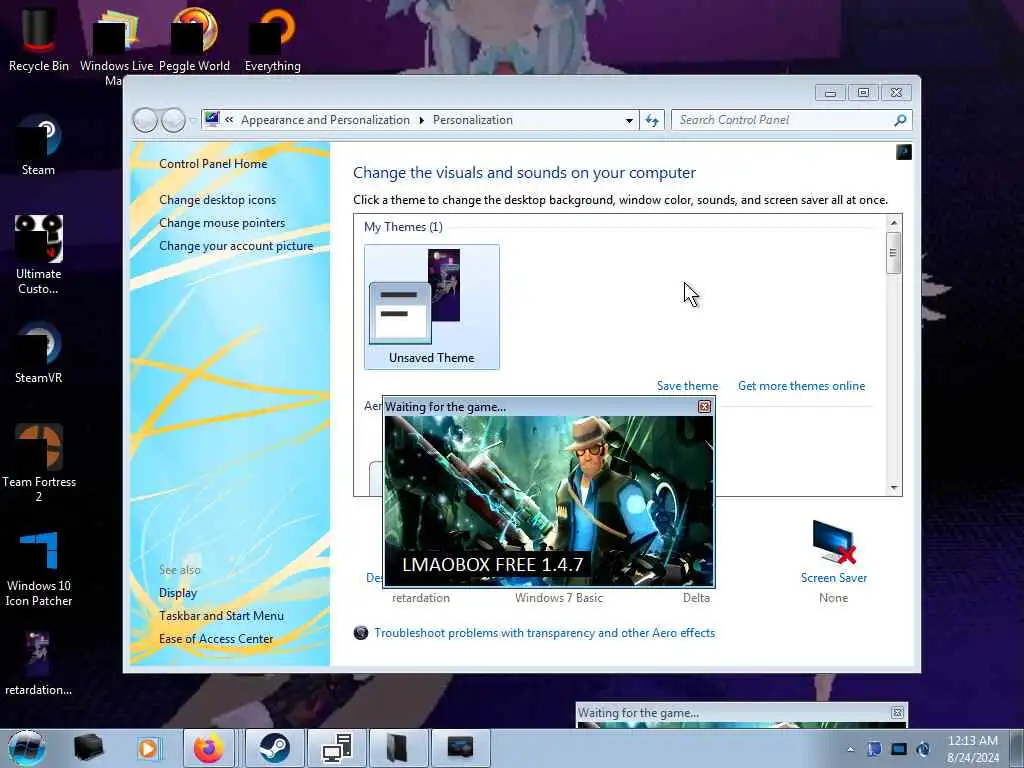The height and width of the screenshot is (768, 1024).
Task: Open Firefox from the taskbar
Action: (209, 748)
